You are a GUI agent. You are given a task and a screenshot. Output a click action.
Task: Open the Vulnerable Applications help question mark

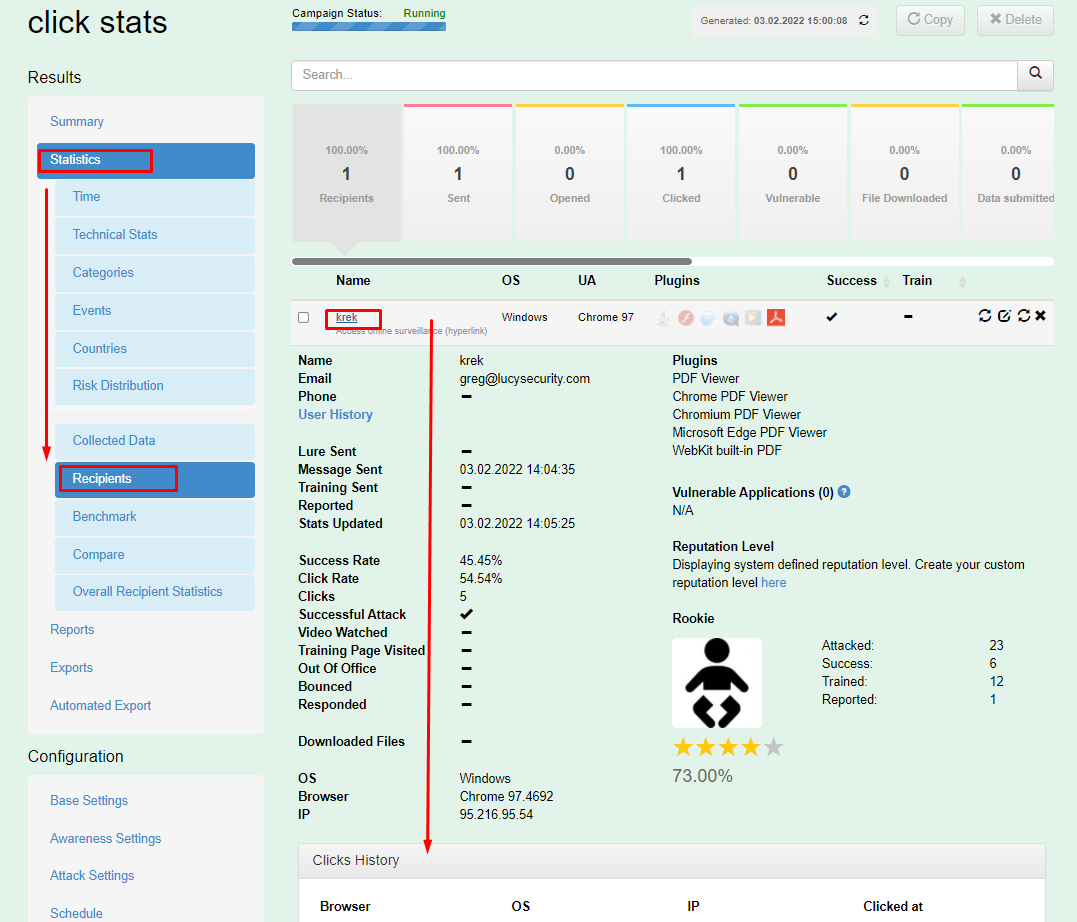click(x=844, y=492)
